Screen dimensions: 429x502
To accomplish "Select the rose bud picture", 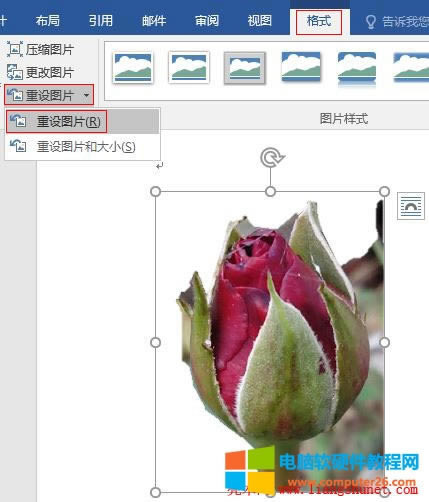I will [270, 342].
